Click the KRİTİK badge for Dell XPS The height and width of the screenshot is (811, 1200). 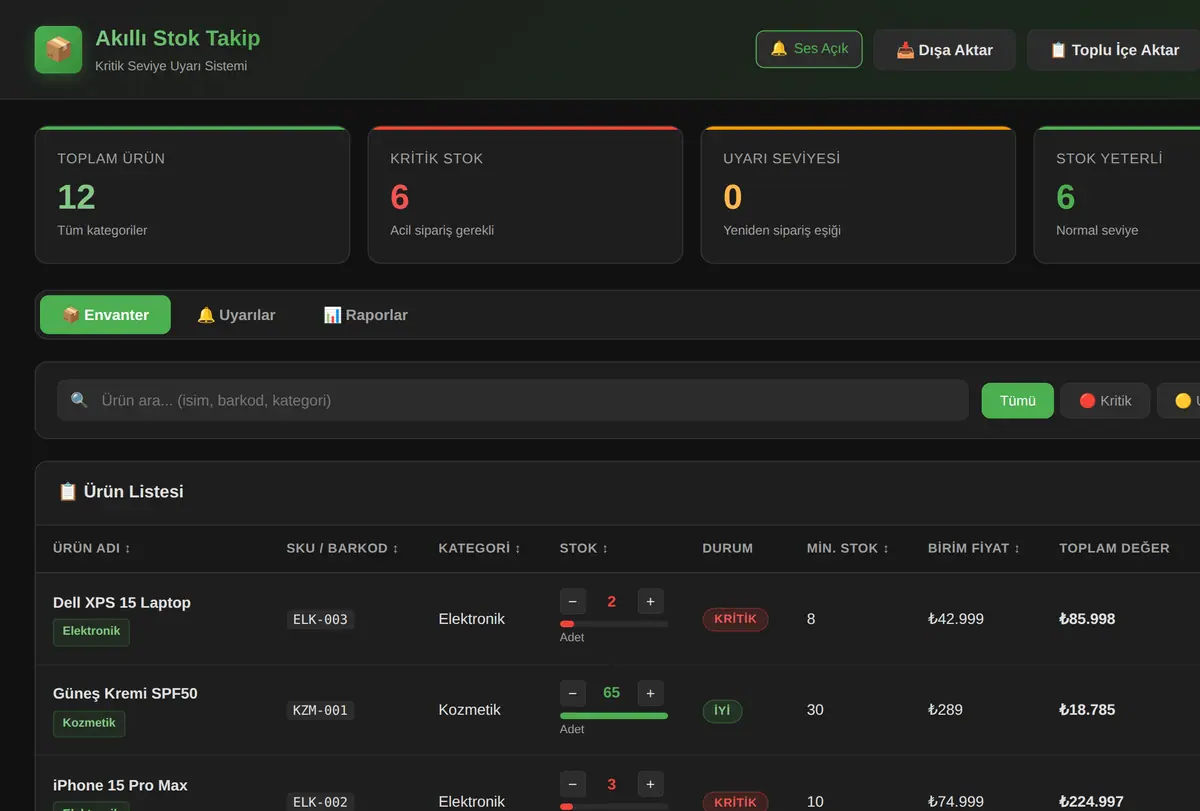pyautogui.click(x=735, y=619)
